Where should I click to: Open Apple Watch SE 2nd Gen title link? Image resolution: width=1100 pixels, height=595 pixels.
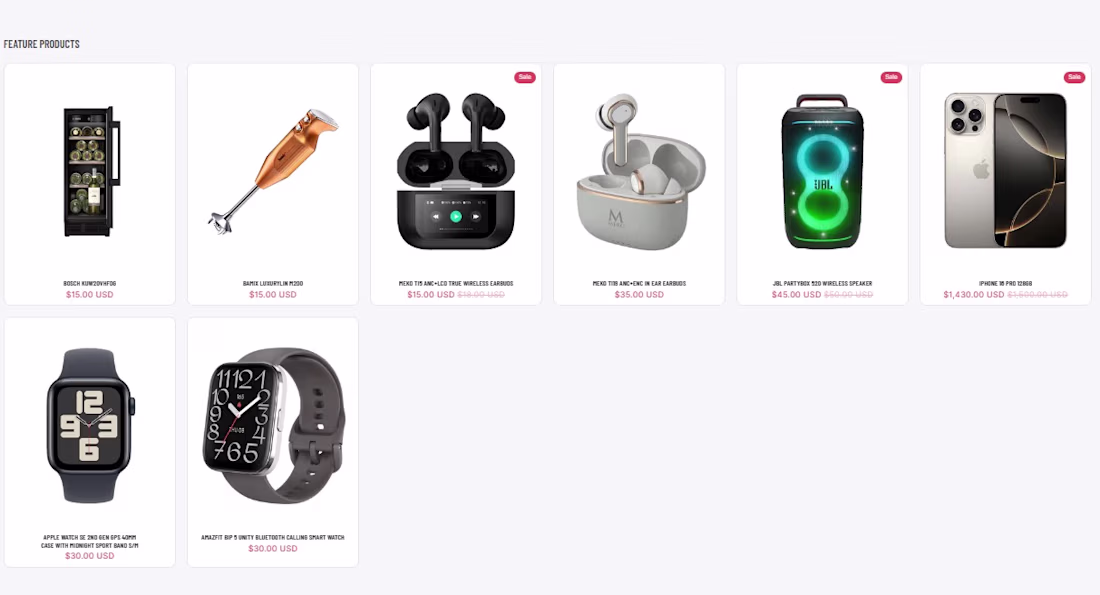[90, 541]
